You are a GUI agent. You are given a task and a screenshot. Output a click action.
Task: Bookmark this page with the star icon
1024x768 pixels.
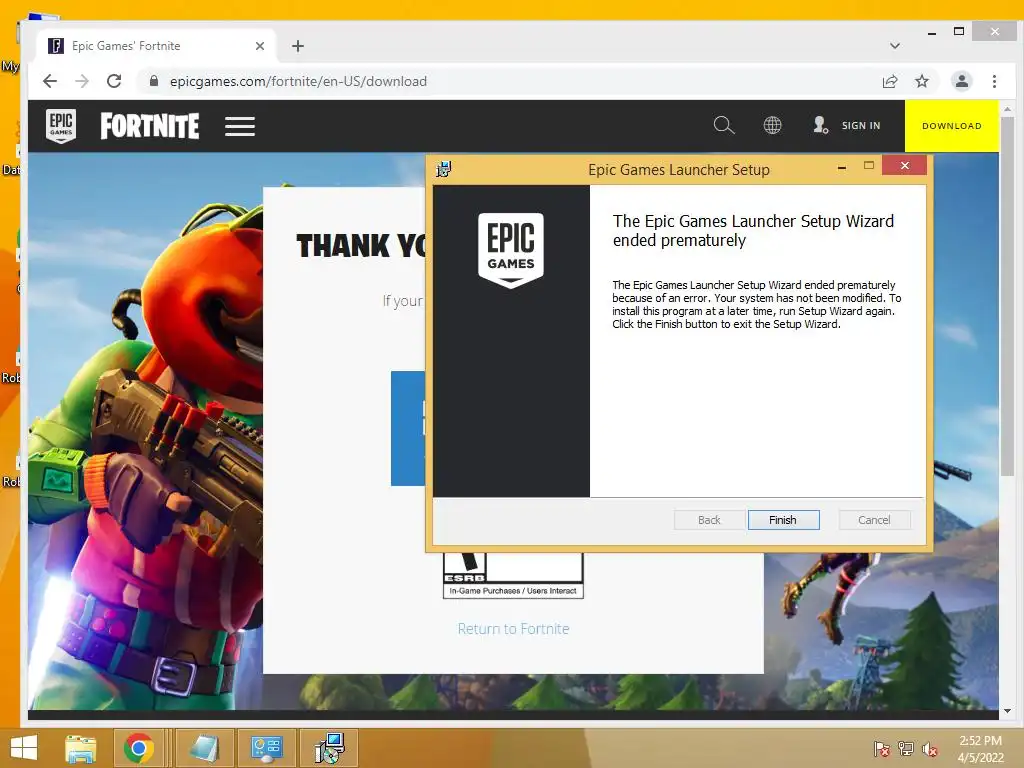tap(921, 81)
